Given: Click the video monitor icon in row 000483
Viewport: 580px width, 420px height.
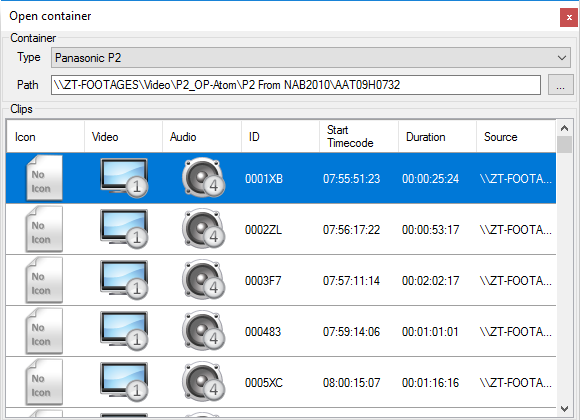Looking at the screenshot, I should click(x=124, y=331).
